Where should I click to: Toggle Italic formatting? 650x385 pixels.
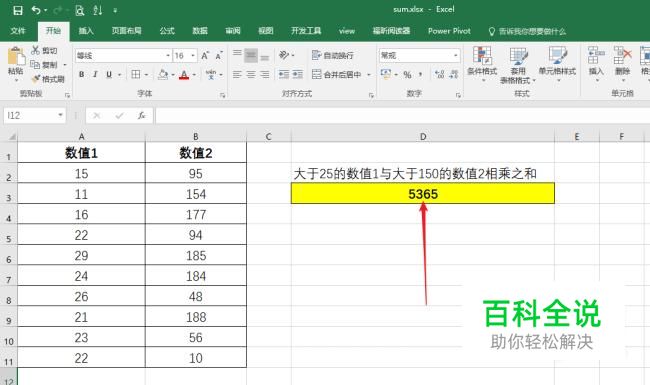coord(95,75)
